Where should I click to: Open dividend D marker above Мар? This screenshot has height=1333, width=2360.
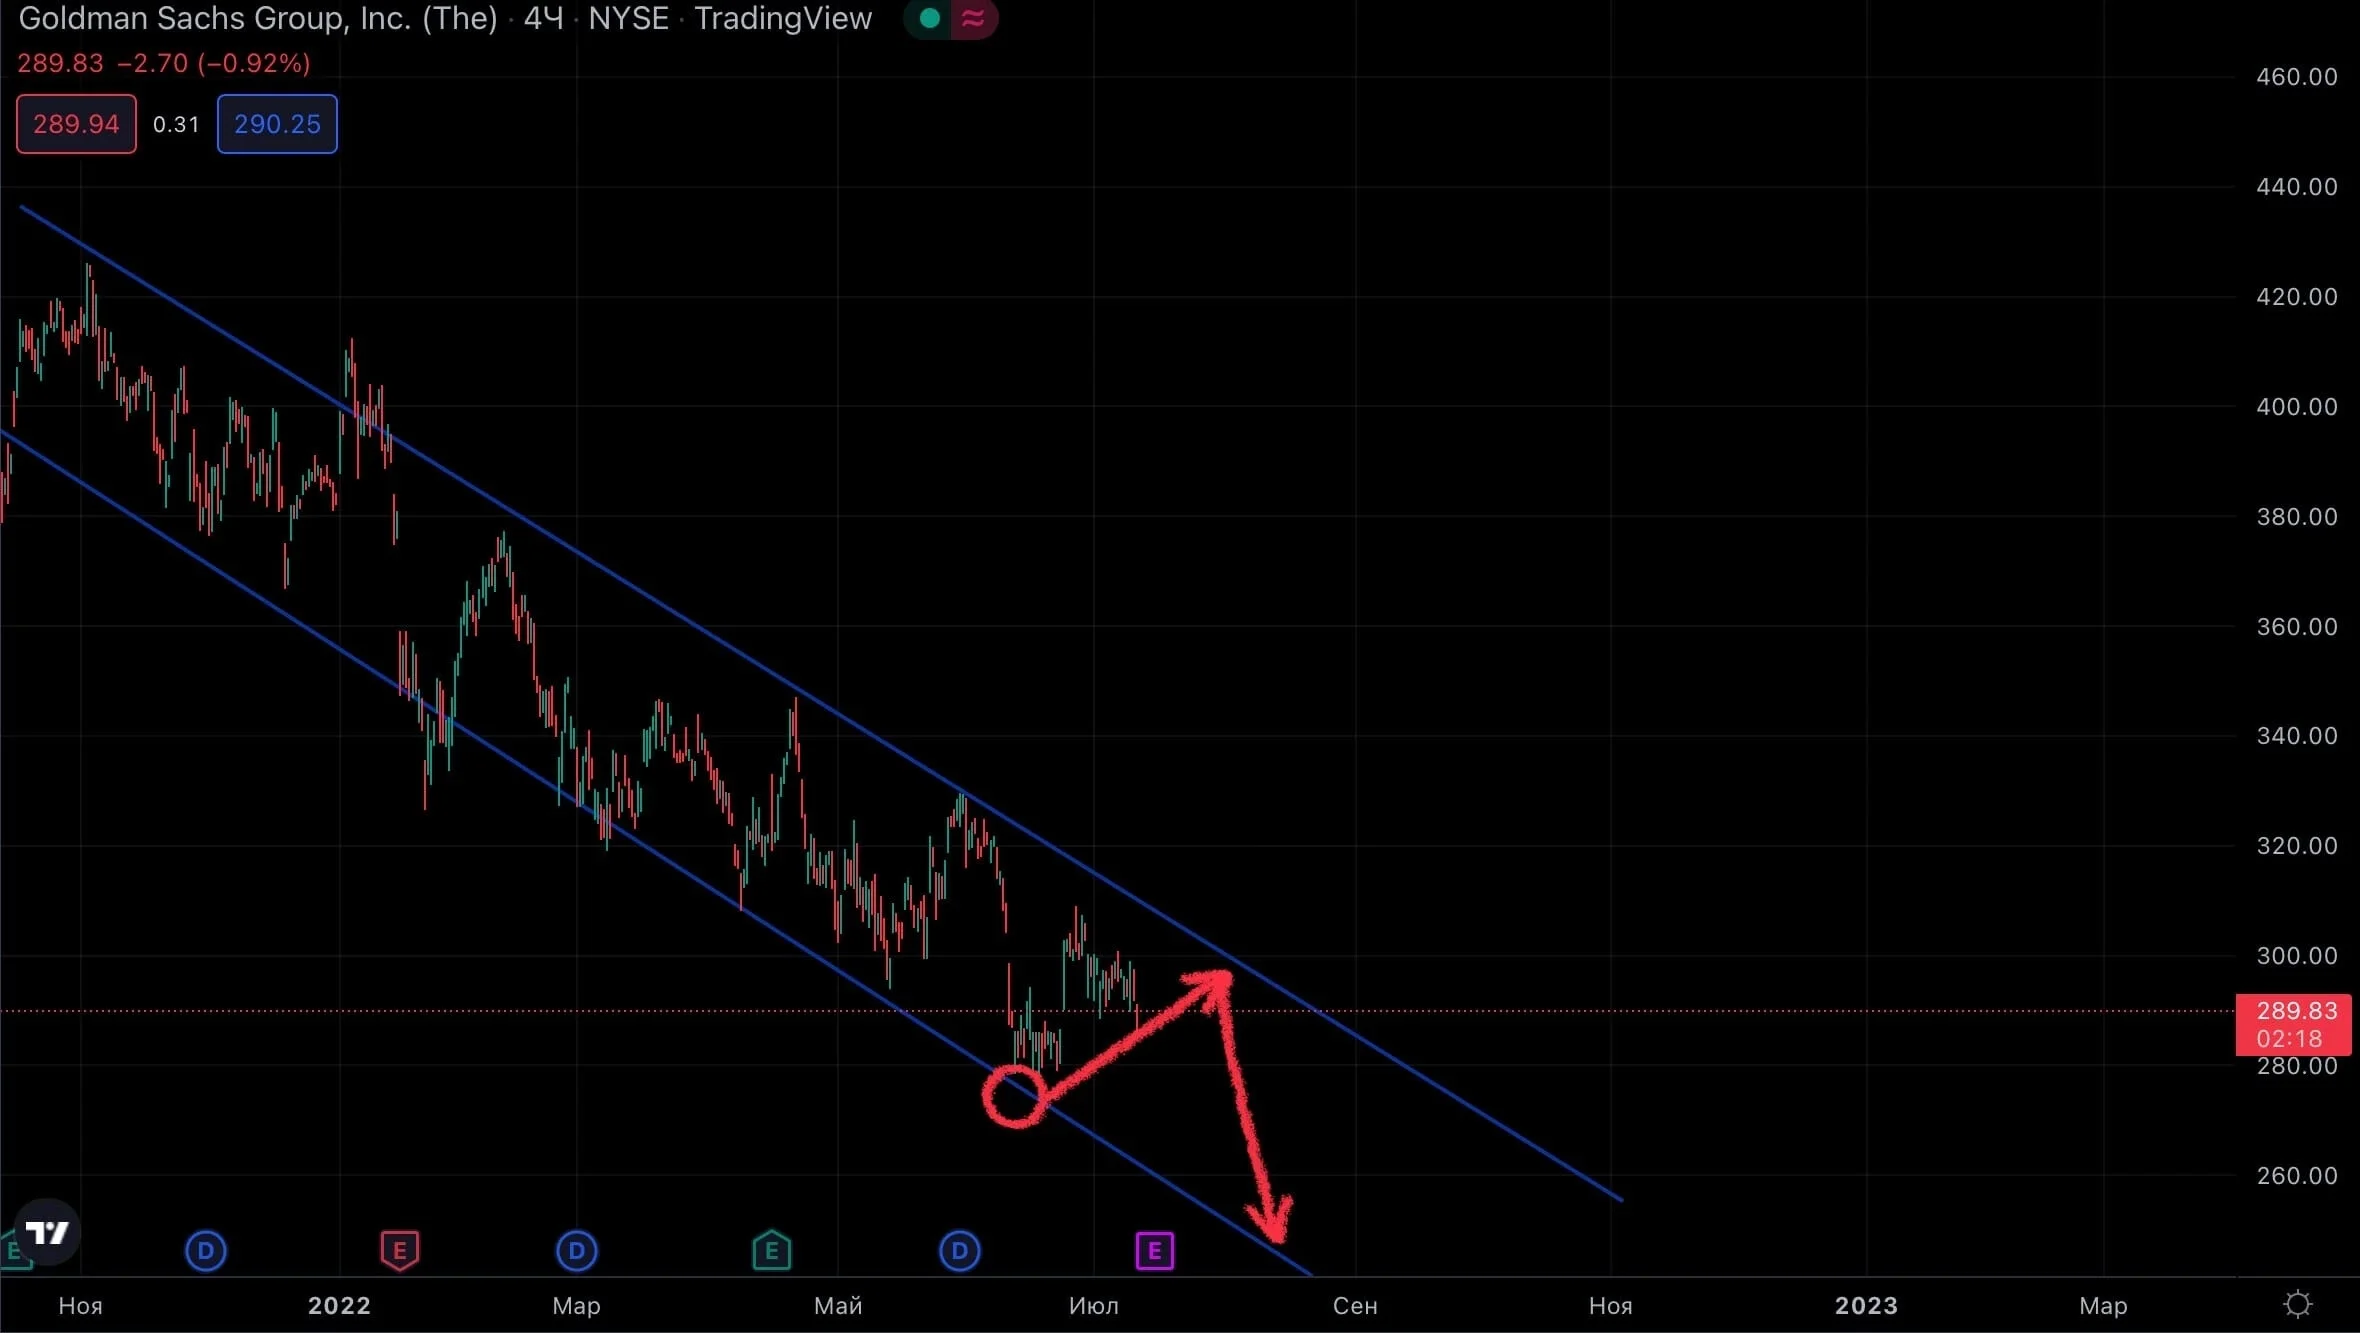576,1251
